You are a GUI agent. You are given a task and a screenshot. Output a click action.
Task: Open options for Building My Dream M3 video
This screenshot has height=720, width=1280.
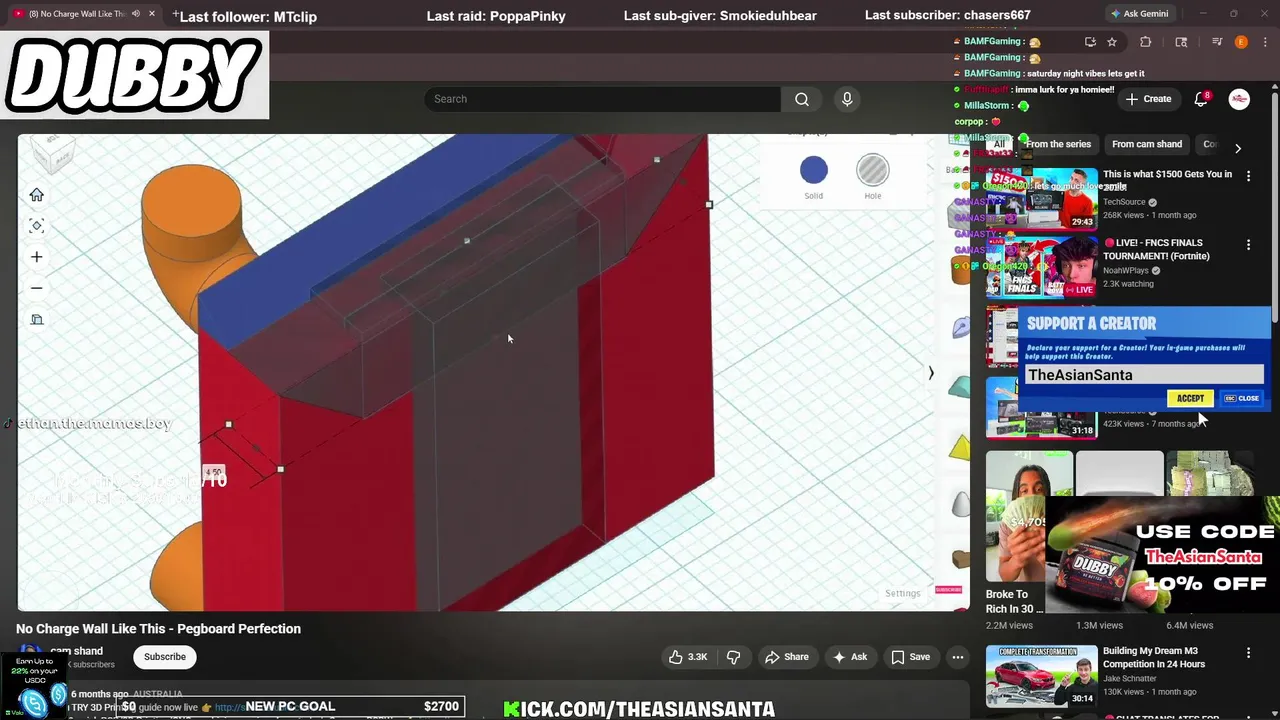click(x=1248, y=653)
